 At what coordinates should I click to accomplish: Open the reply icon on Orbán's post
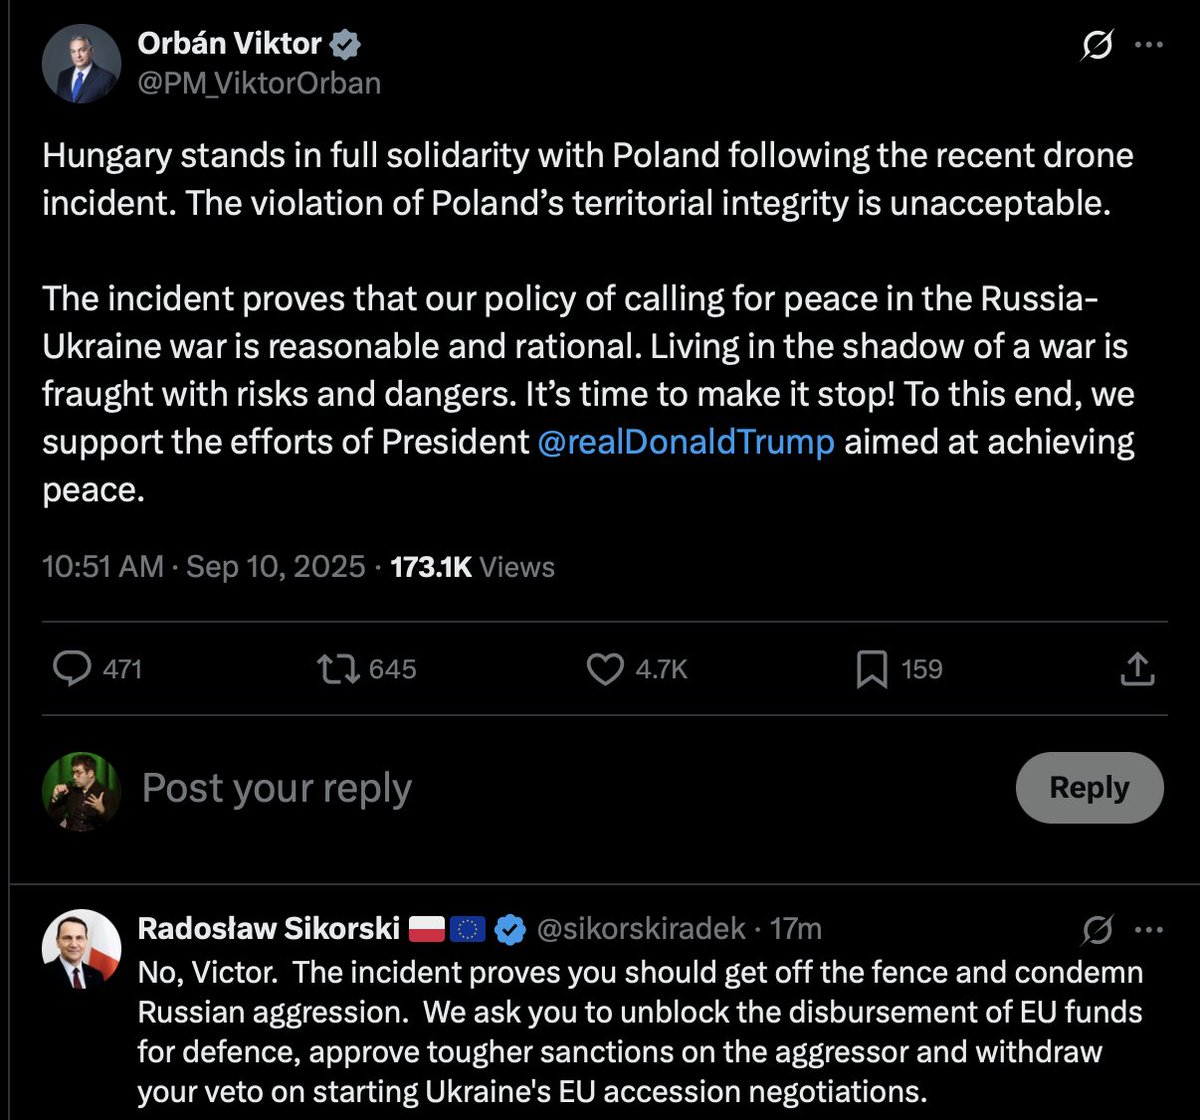tap(72, 669)
